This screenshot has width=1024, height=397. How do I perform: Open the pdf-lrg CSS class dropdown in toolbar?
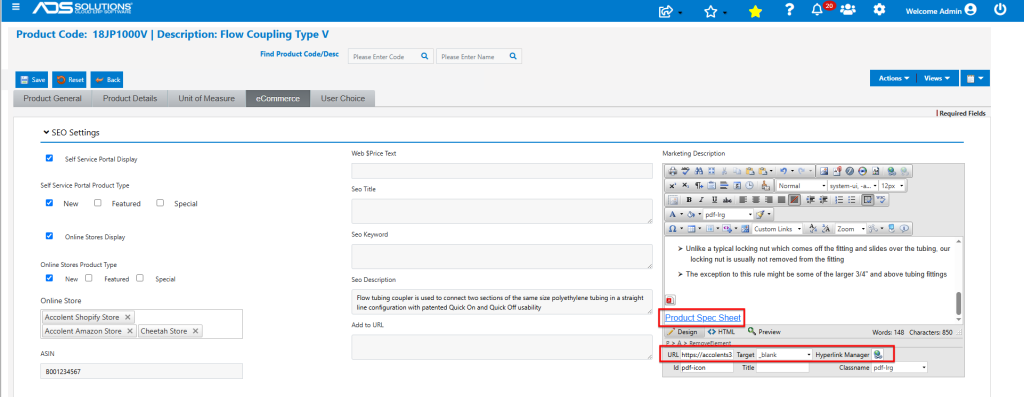click(728, 214)
